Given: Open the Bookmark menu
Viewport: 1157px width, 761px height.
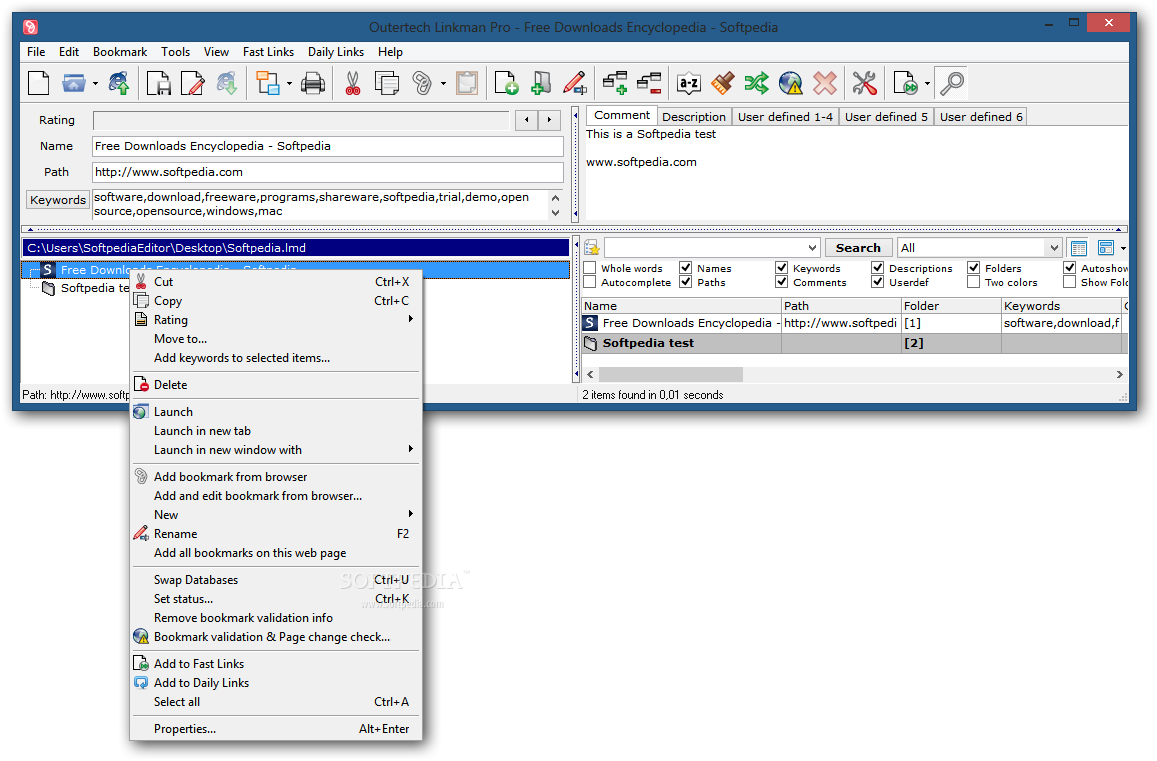Looking at the screenshot, I should tap(120, 52).
